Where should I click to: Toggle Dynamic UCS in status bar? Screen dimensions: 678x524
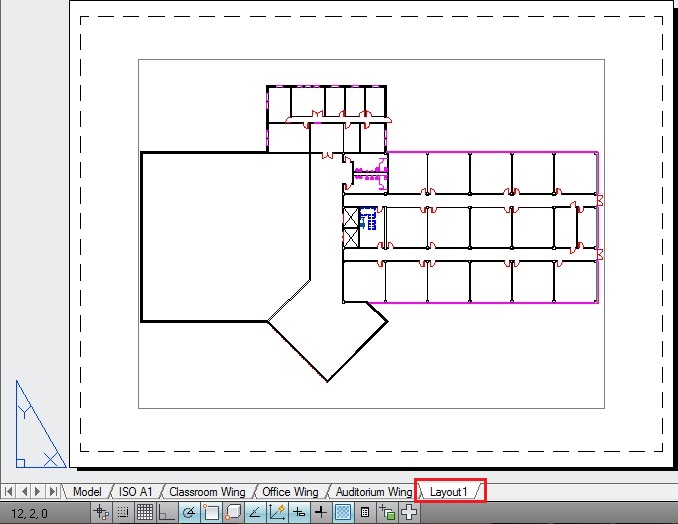pyautogui.click(x=277, y=513)
